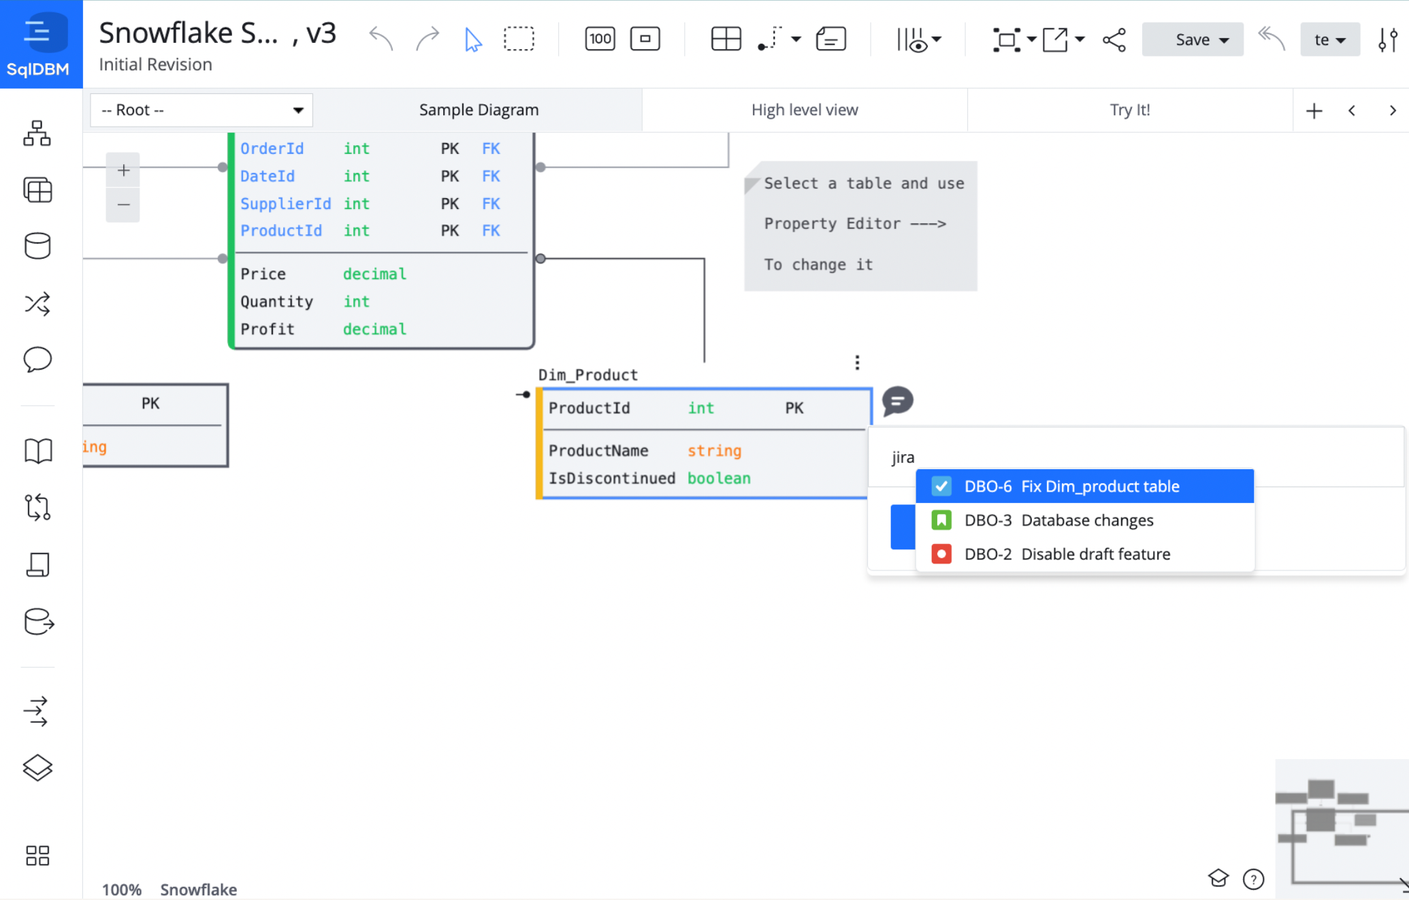Open the documentation book icon in sidebar
The height and width of the screenshot is (900, 1409).
coord(38,451)
